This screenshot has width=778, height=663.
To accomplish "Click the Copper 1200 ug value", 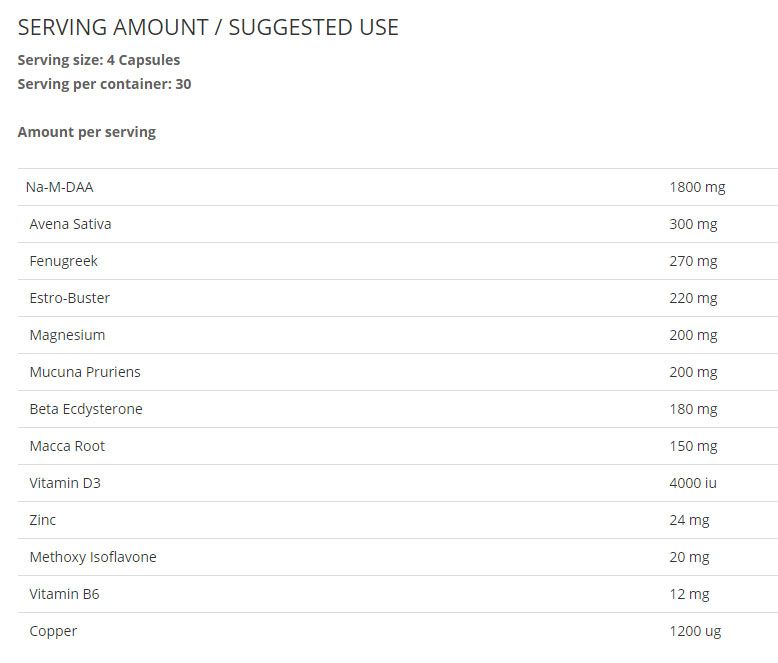I will coord(695,631).
